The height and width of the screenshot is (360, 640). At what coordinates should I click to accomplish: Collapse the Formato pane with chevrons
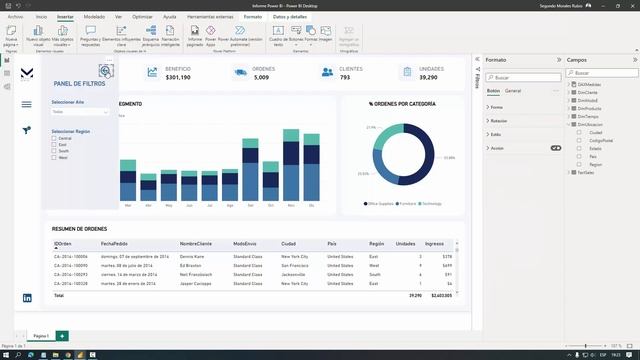point(559,60)
